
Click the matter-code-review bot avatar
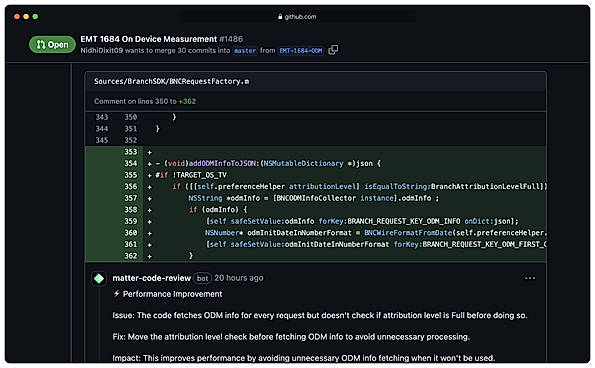[x=99, y=278]
